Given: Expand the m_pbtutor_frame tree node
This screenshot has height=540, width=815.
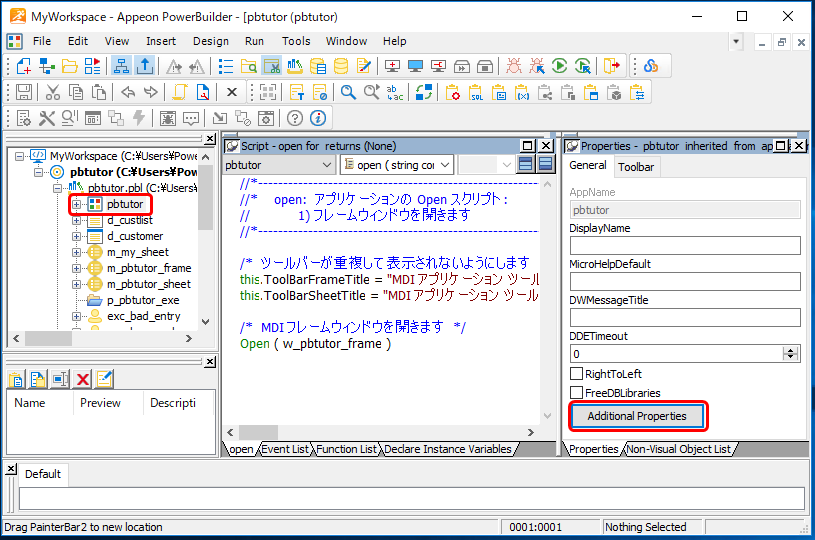Looking at the screenshot, I should click(x=76, y=269).
